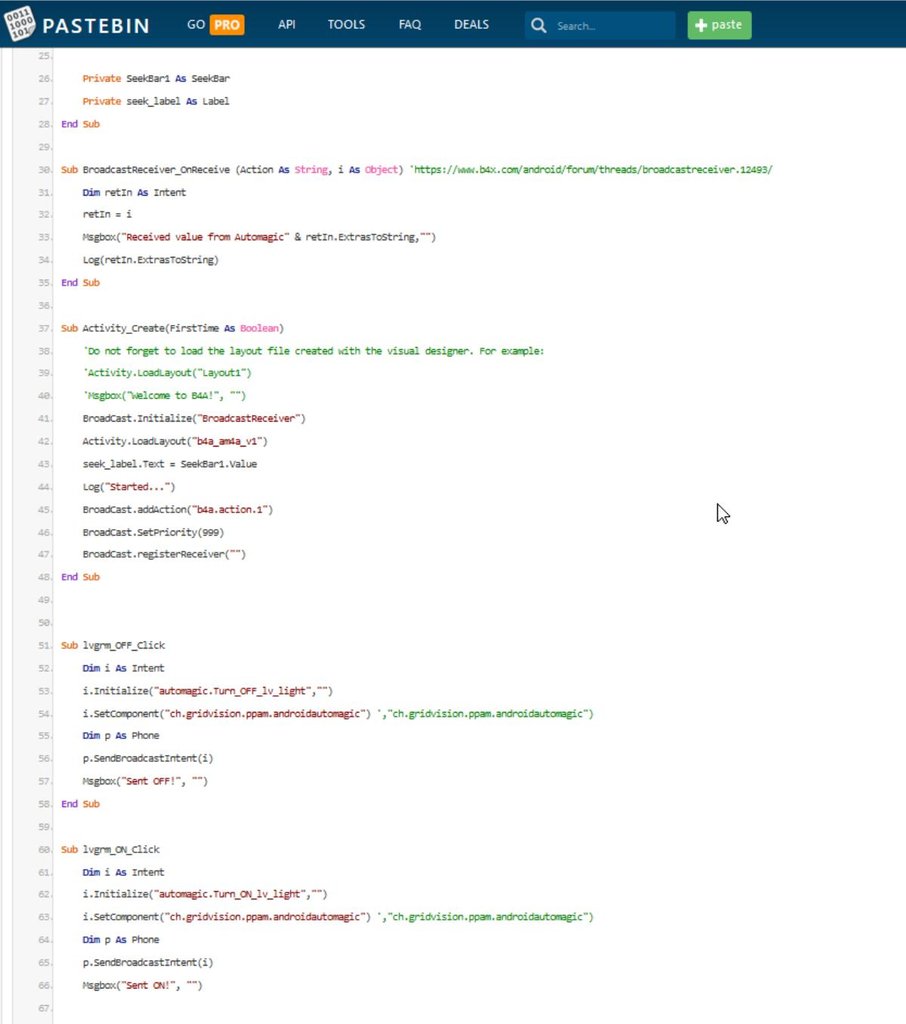Open the GO PRO menu
906x1024 pixels.
click(213, 24)
